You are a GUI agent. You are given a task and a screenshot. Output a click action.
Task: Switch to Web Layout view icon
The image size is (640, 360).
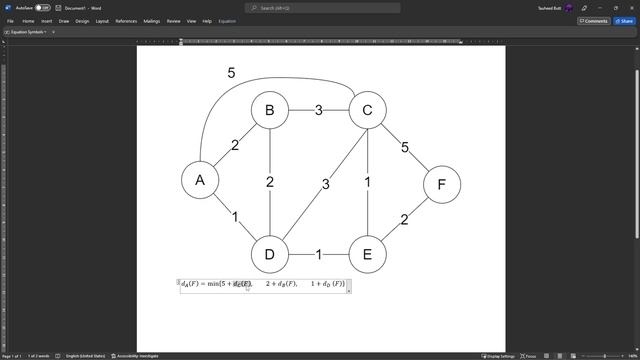(x=573, y=356)
